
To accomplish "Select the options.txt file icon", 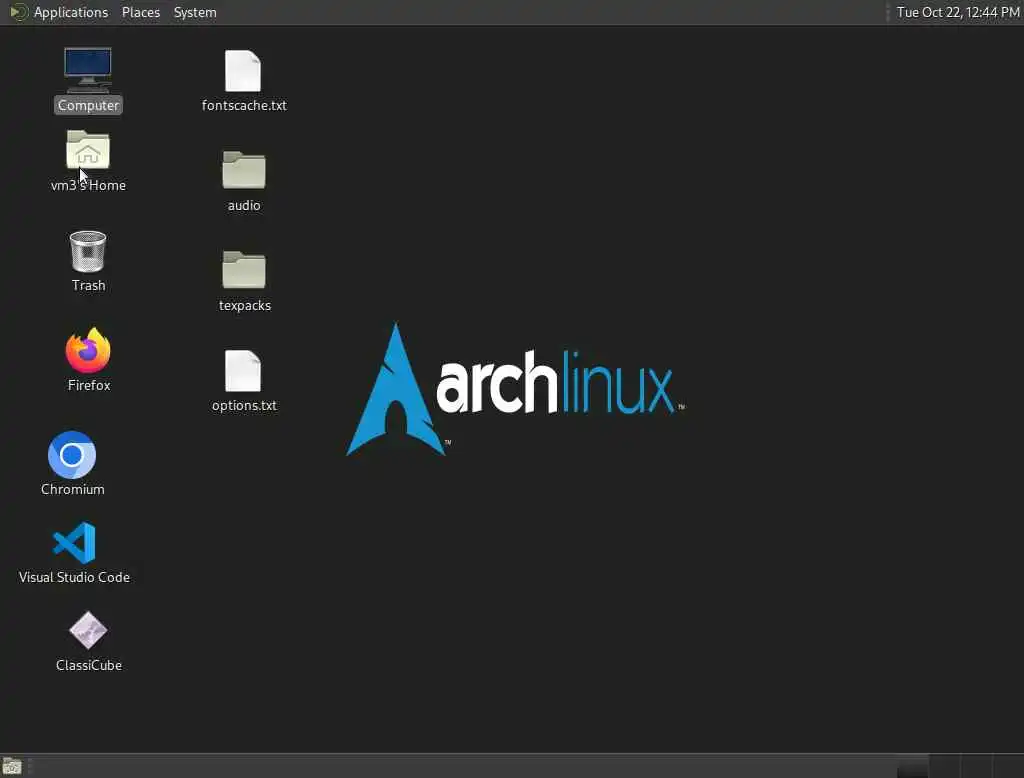I will [x=243, y=370].
